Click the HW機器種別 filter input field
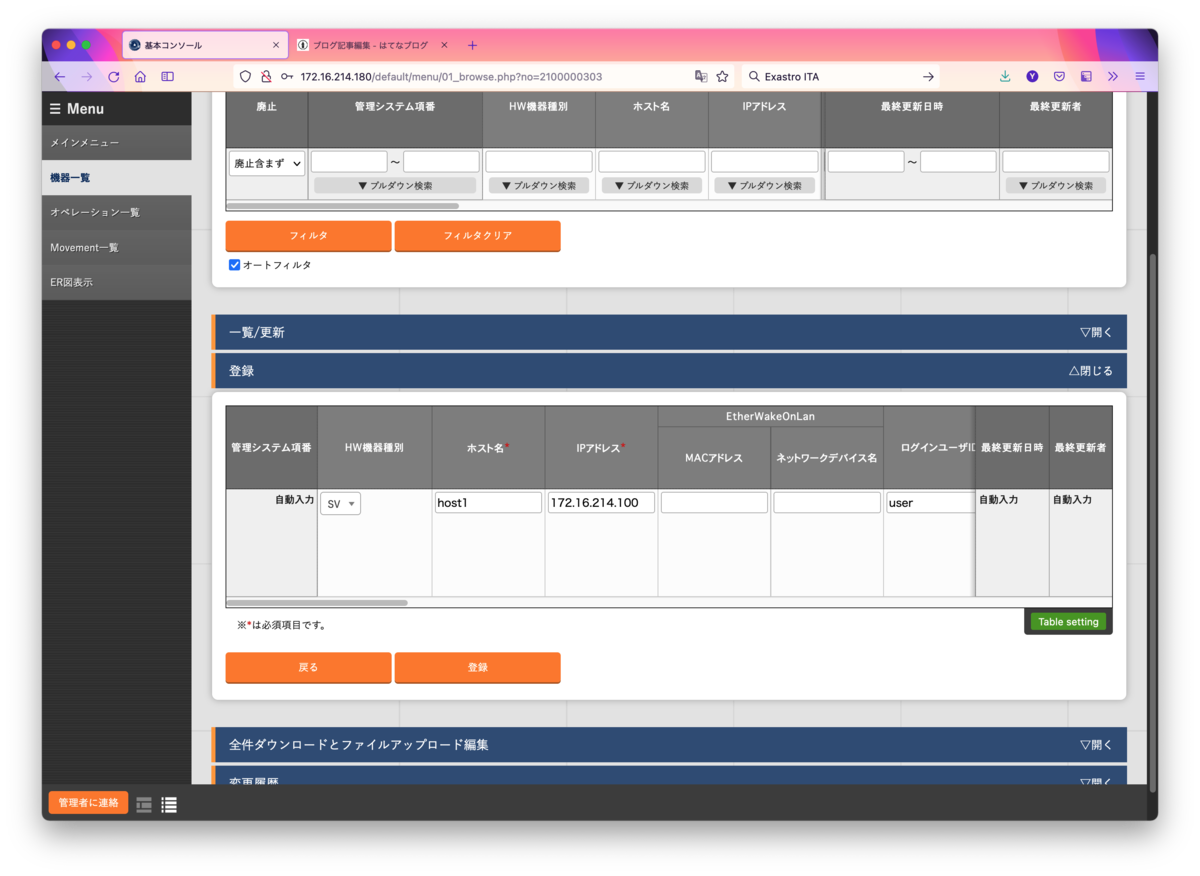The width and height of the screenshot is (1200, 876). click(539, 161)
